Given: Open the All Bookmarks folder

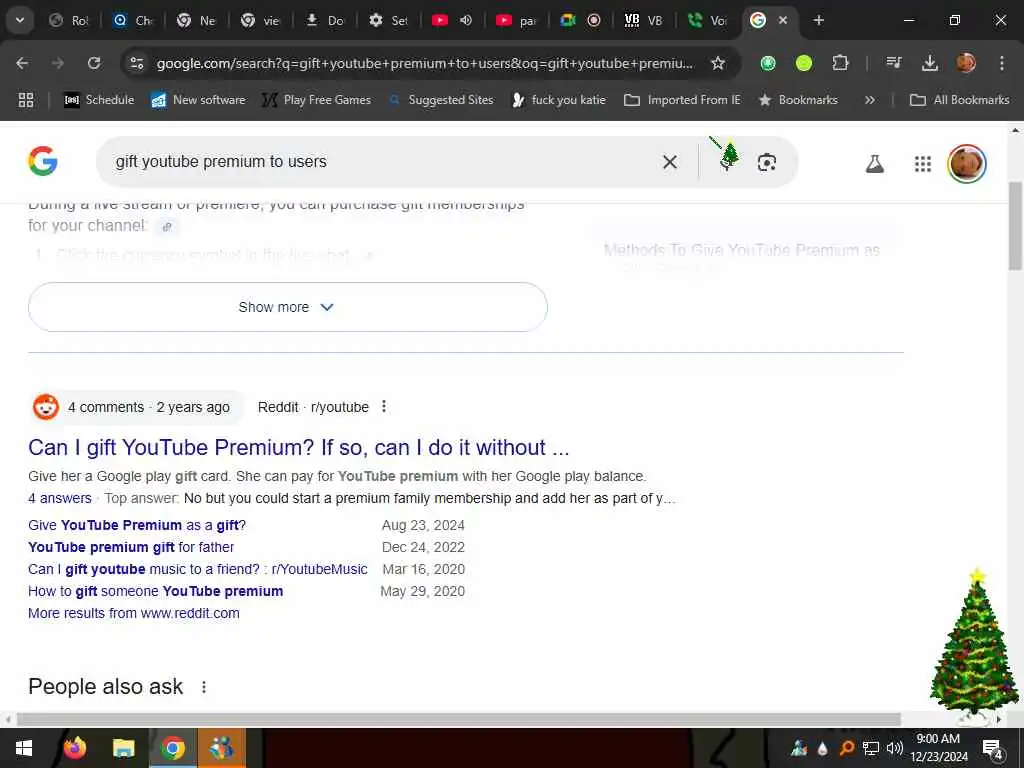Looking at the screenshot, I should click(x=959, y=100).
